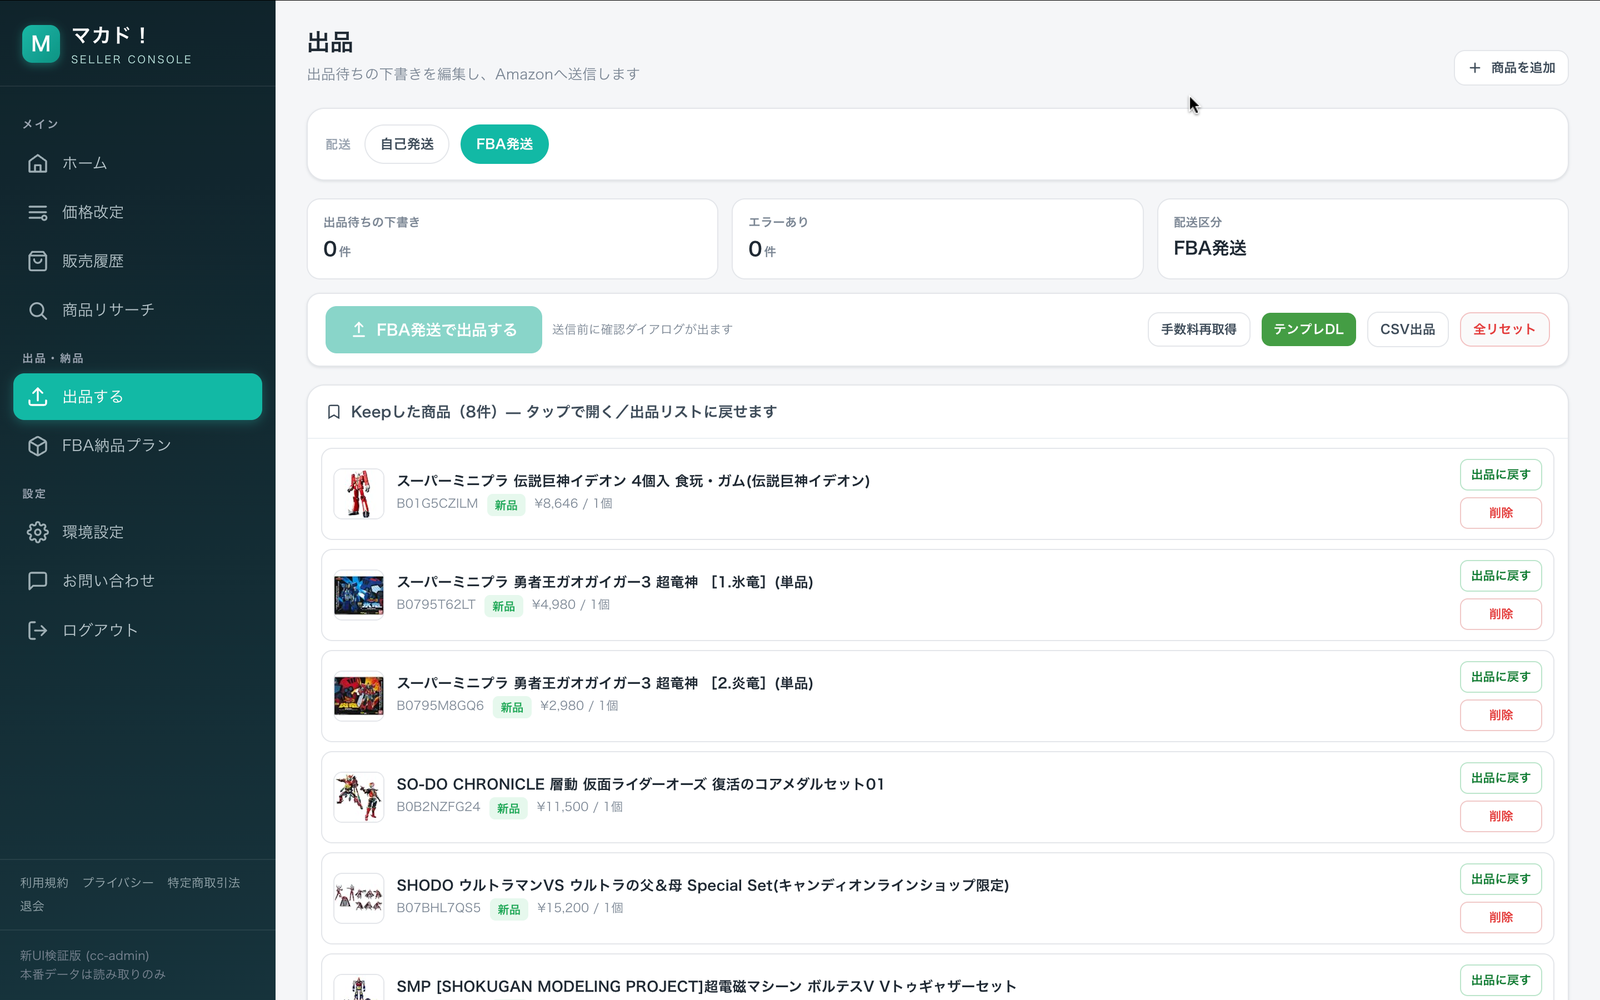Click ASIN text B0B2NZFG24
The width and height of the screenshot is (1600, 1000).
tap(438, 807)
